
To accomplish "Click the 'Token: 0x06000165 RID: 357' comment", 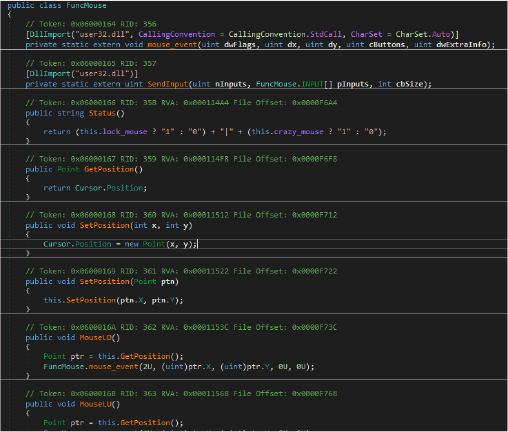I will (91, 63).
